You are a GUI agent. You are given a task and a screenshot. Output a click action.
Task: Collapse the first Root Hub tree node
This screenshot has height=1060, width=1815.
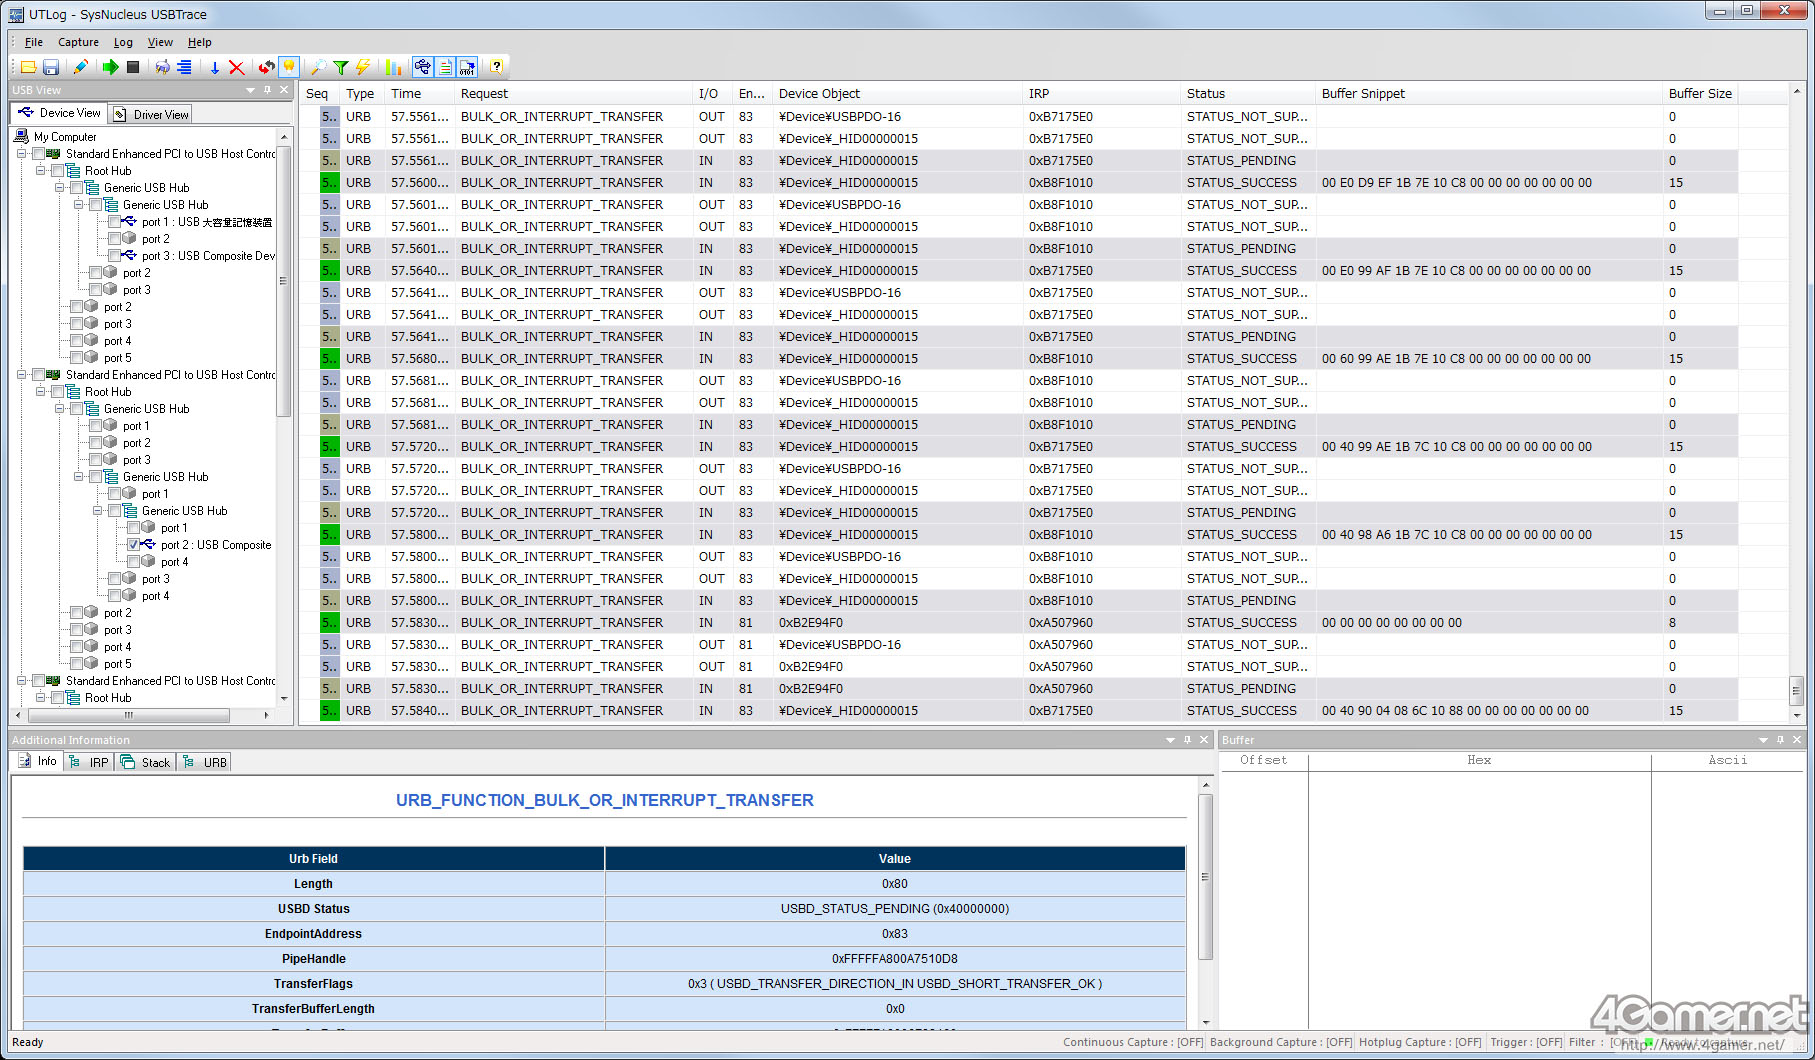pos(41,171)
